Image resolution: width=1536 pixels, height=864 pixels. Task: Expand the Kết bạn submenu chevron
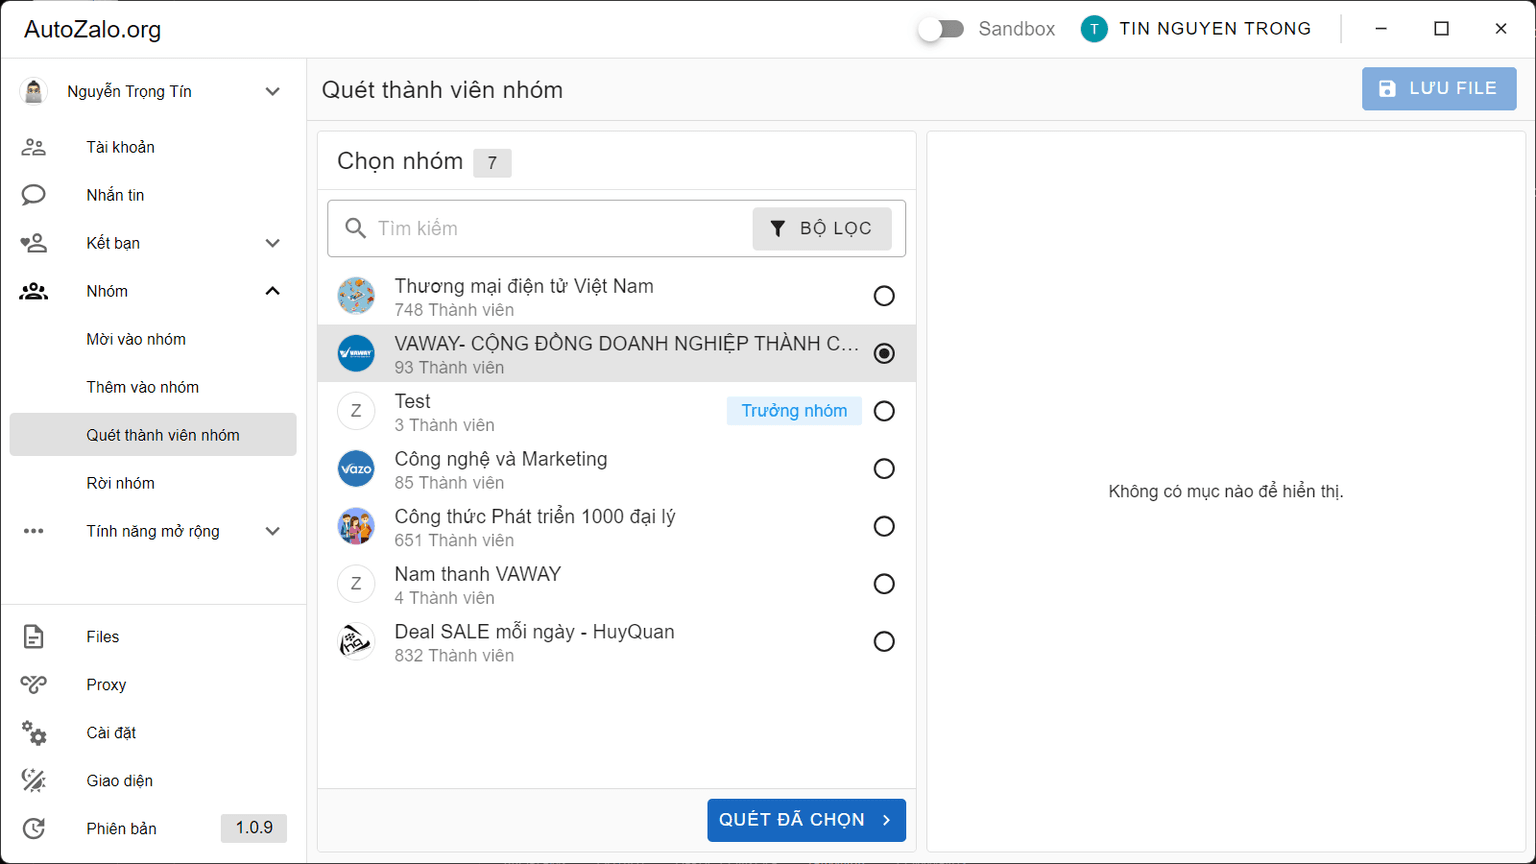click(x=272, y=243)
